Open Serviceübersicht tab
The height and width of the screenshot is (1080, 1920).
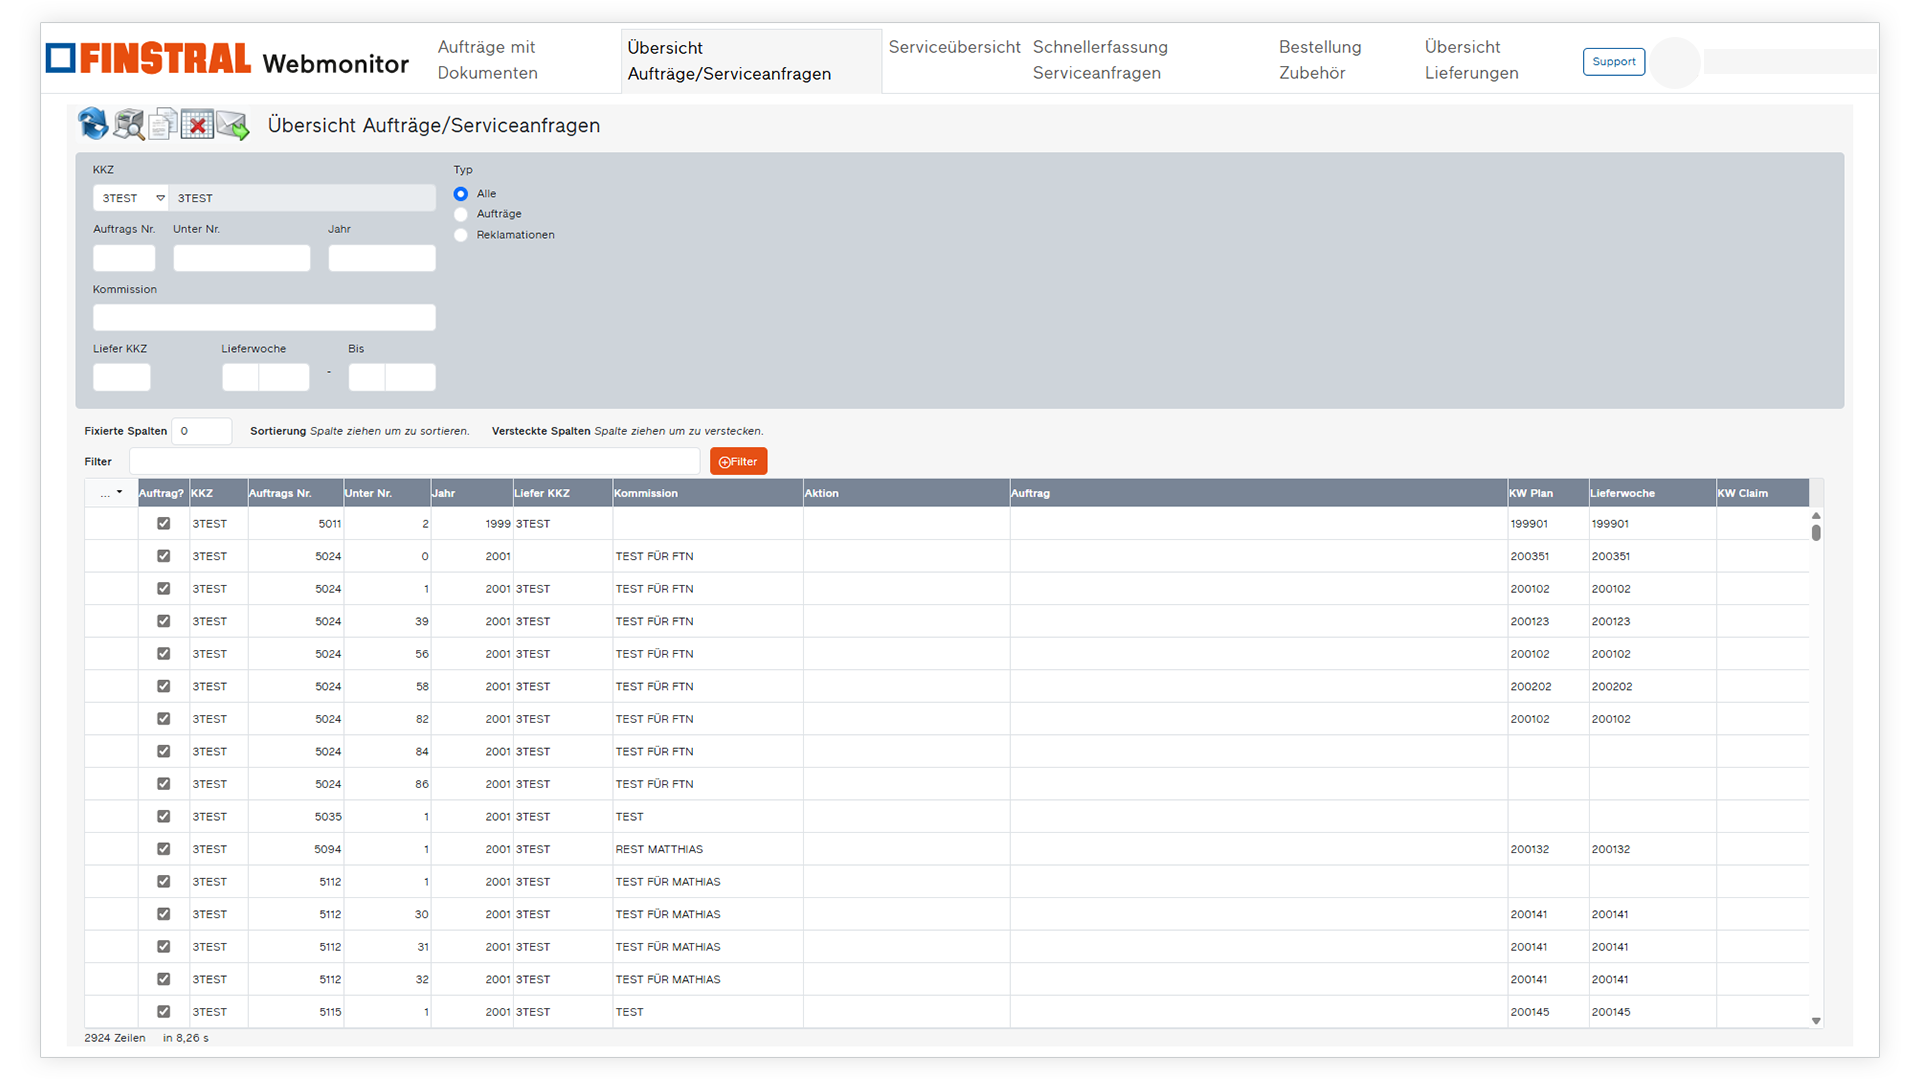(x=954, y=47)
